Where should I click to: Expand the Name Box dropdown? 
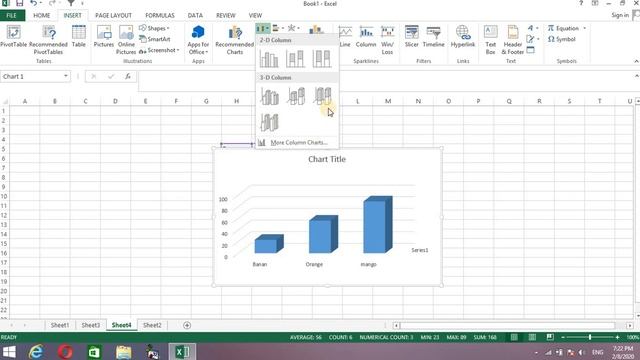[66, 76]
